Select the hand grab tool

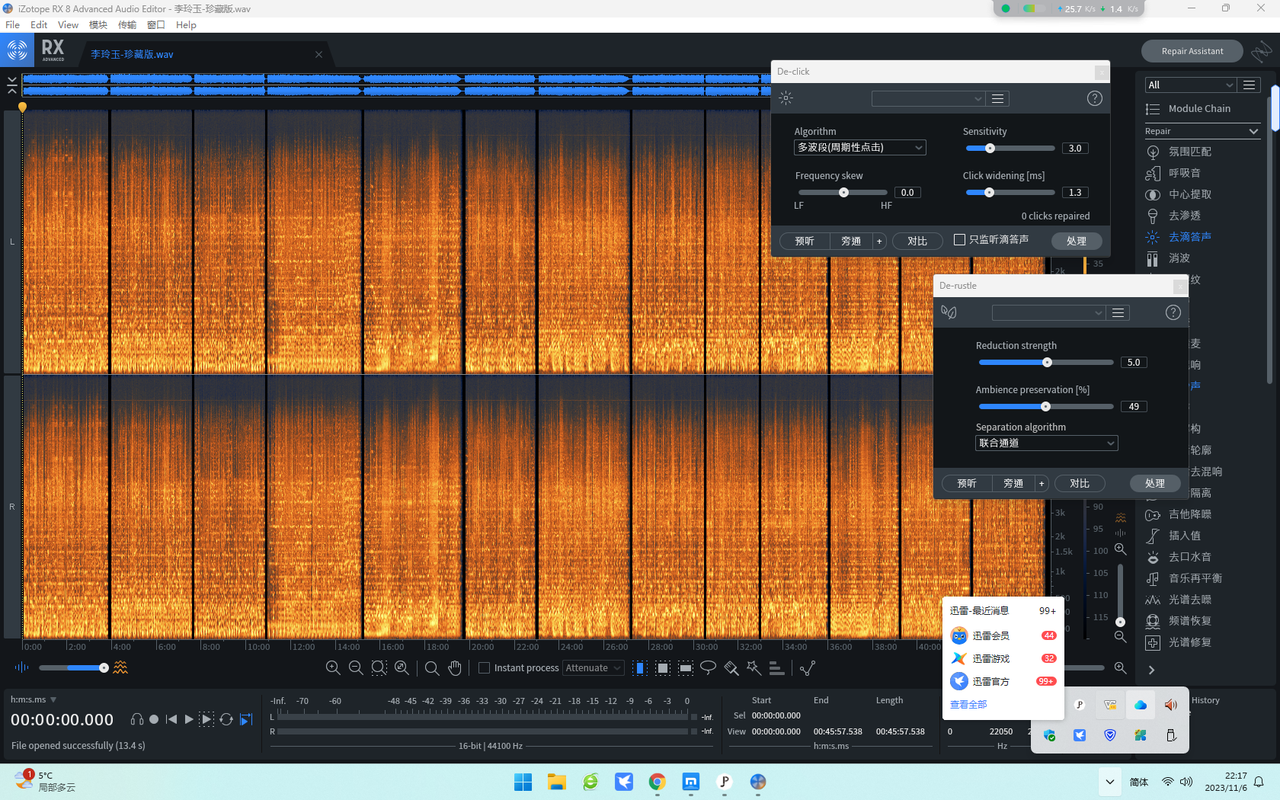click(x=455, y=668)
